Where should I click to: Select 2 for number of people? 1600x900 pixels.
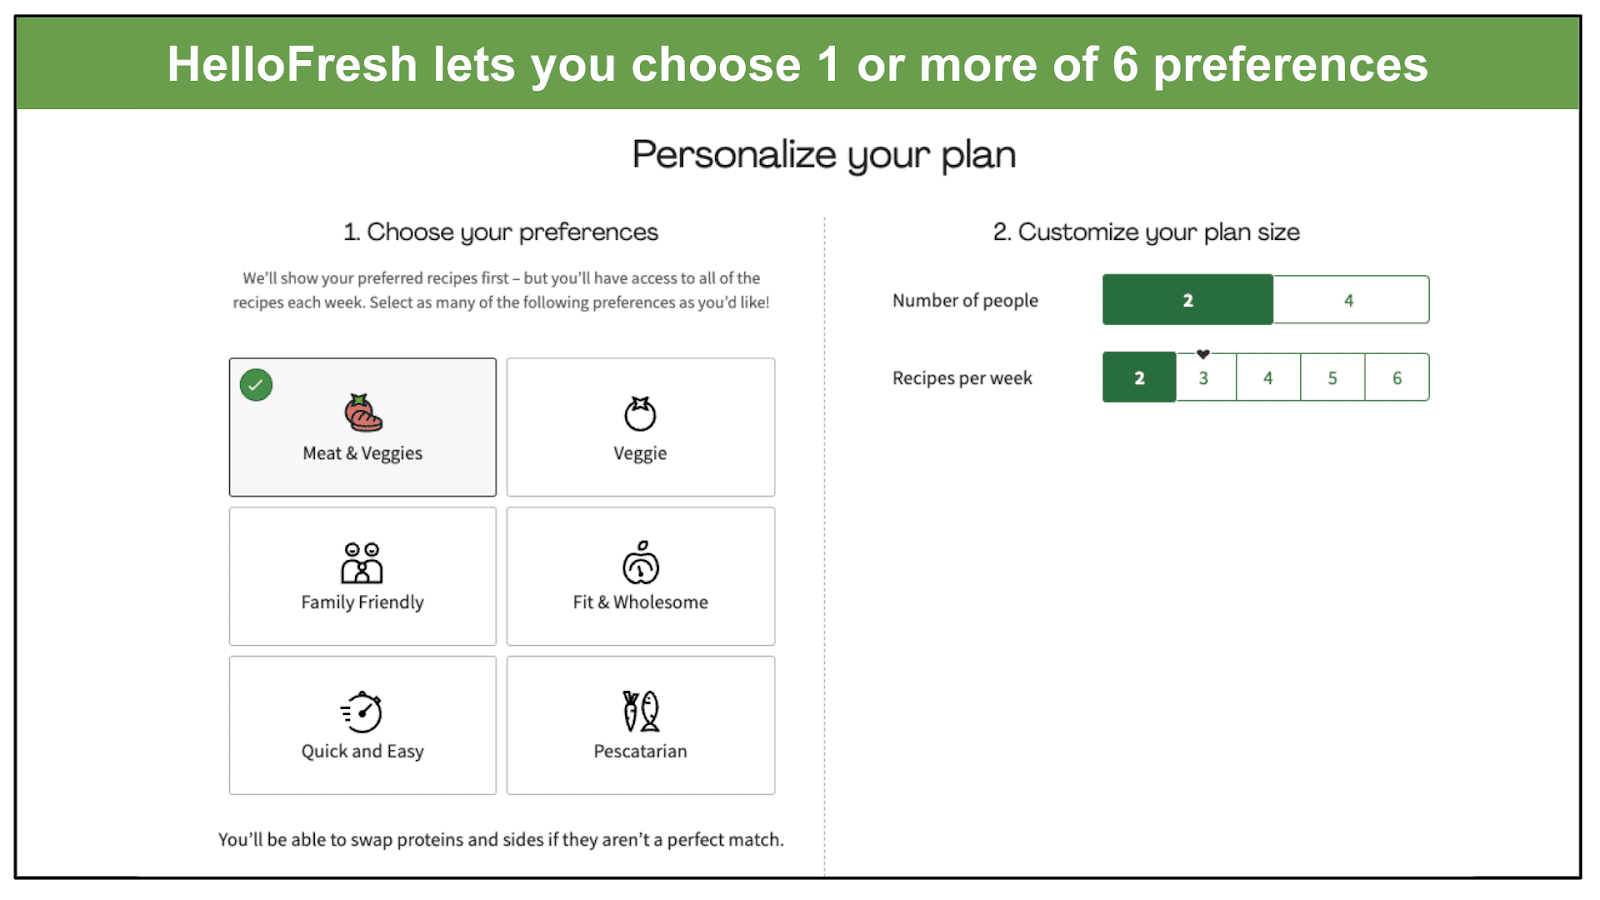pos(1188,300)
